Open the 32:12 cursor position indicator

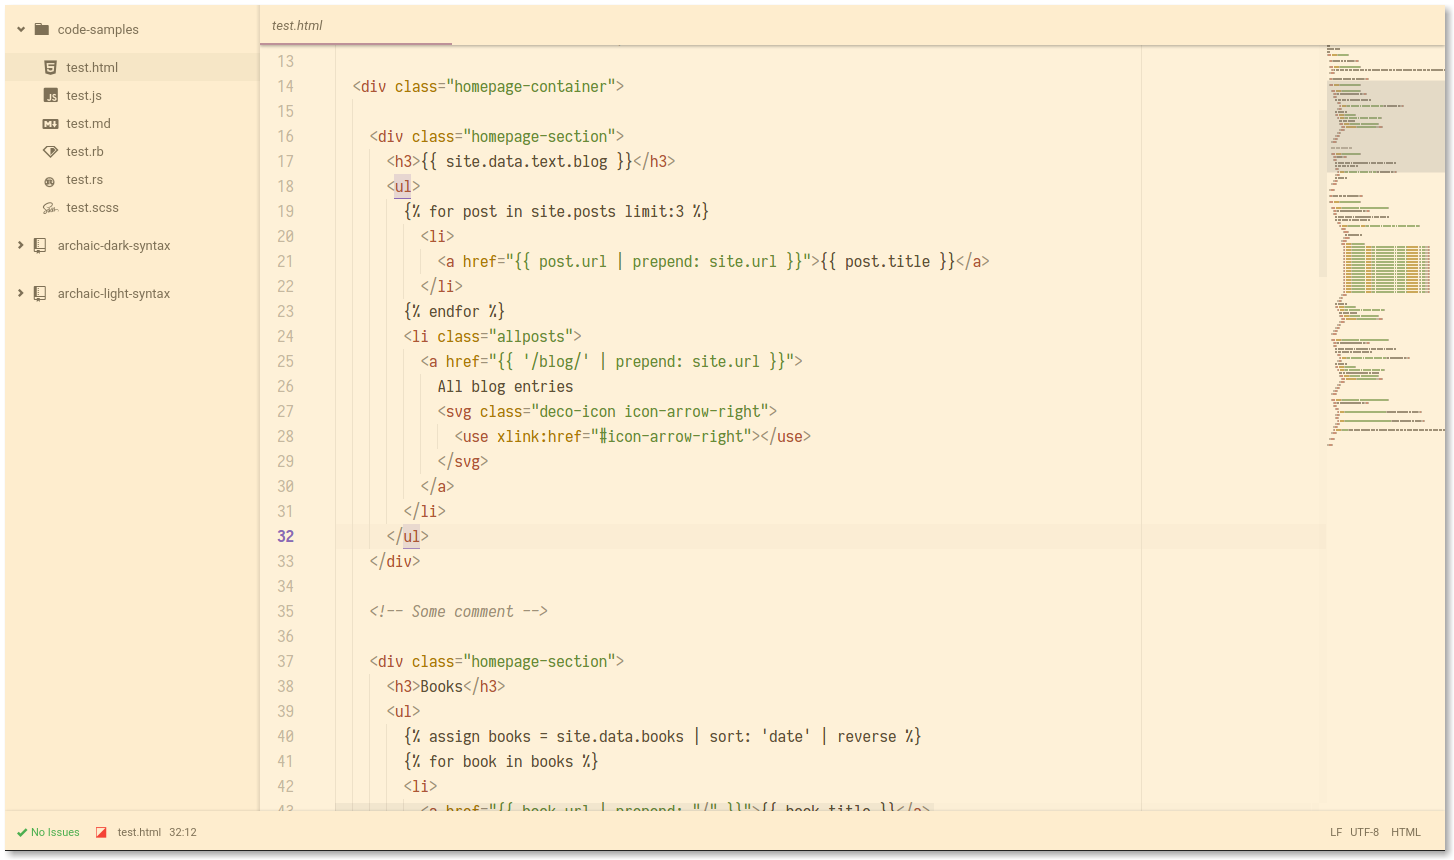point(183,832)
